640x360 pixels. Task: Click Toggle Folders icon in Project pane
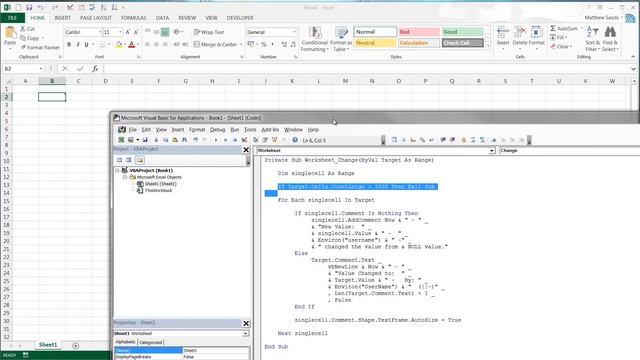tap(140, 160)
